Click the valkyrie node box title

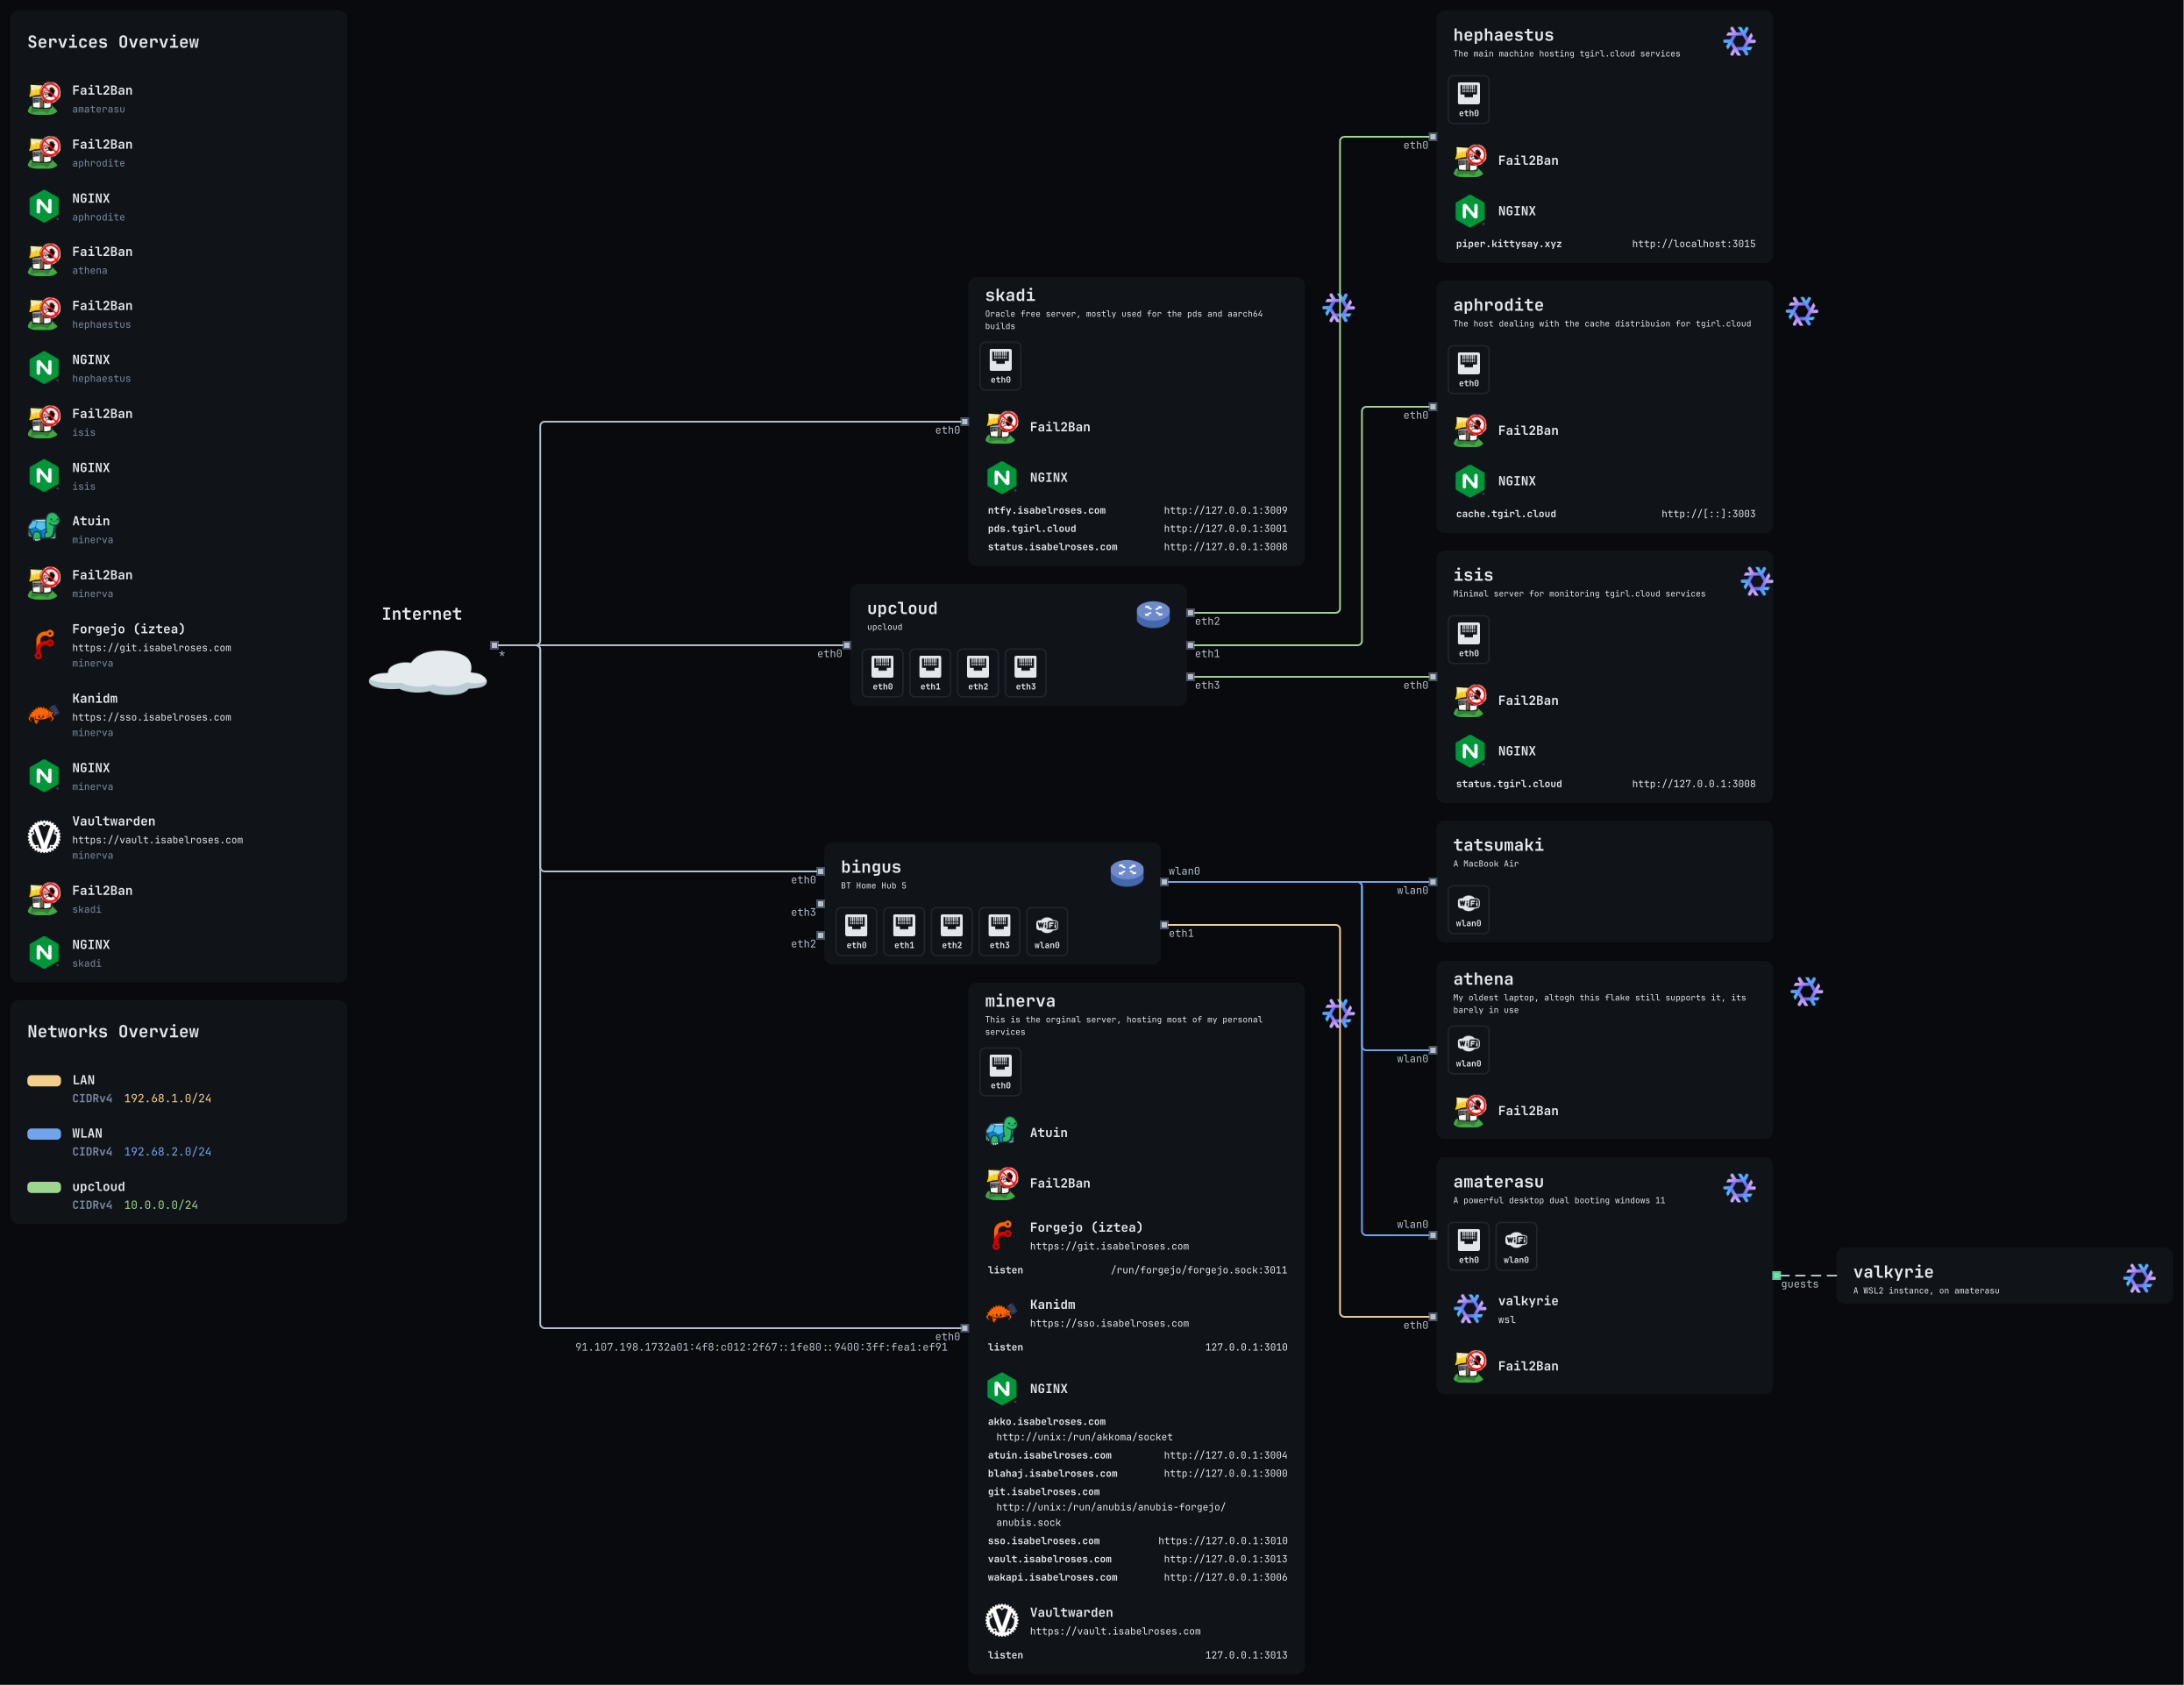pos(1892,1272)
